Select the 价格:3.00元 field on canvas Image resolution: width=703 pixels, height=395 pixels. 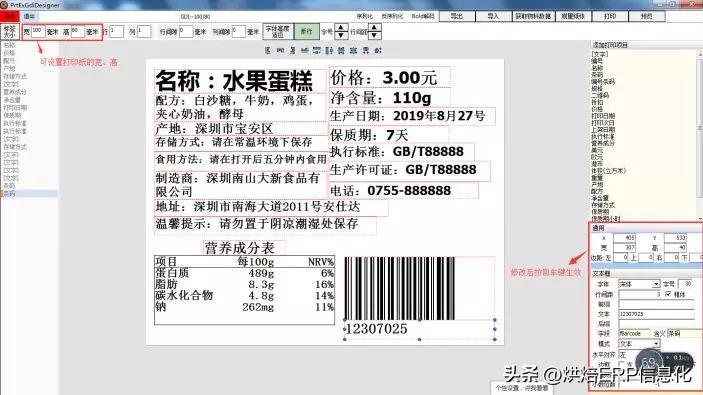390,78
